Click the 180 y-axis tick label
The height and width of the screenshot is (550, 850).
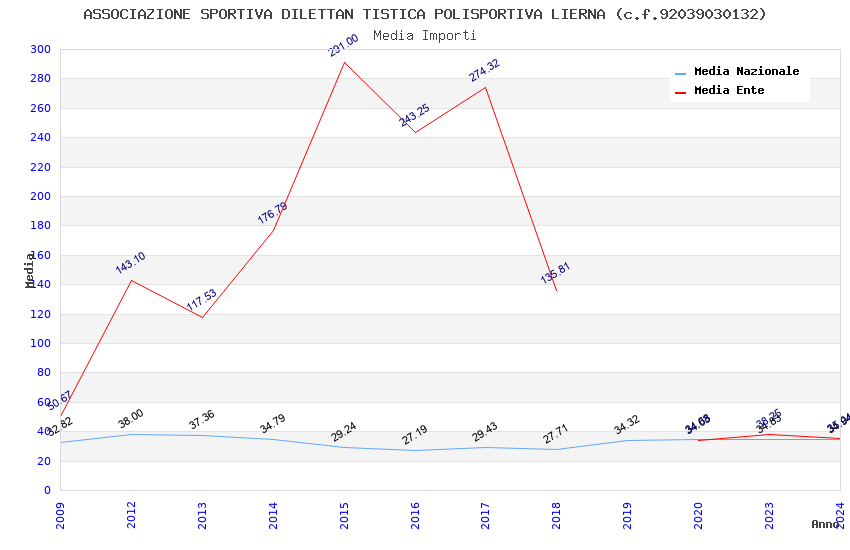click(x=41, y=225)
